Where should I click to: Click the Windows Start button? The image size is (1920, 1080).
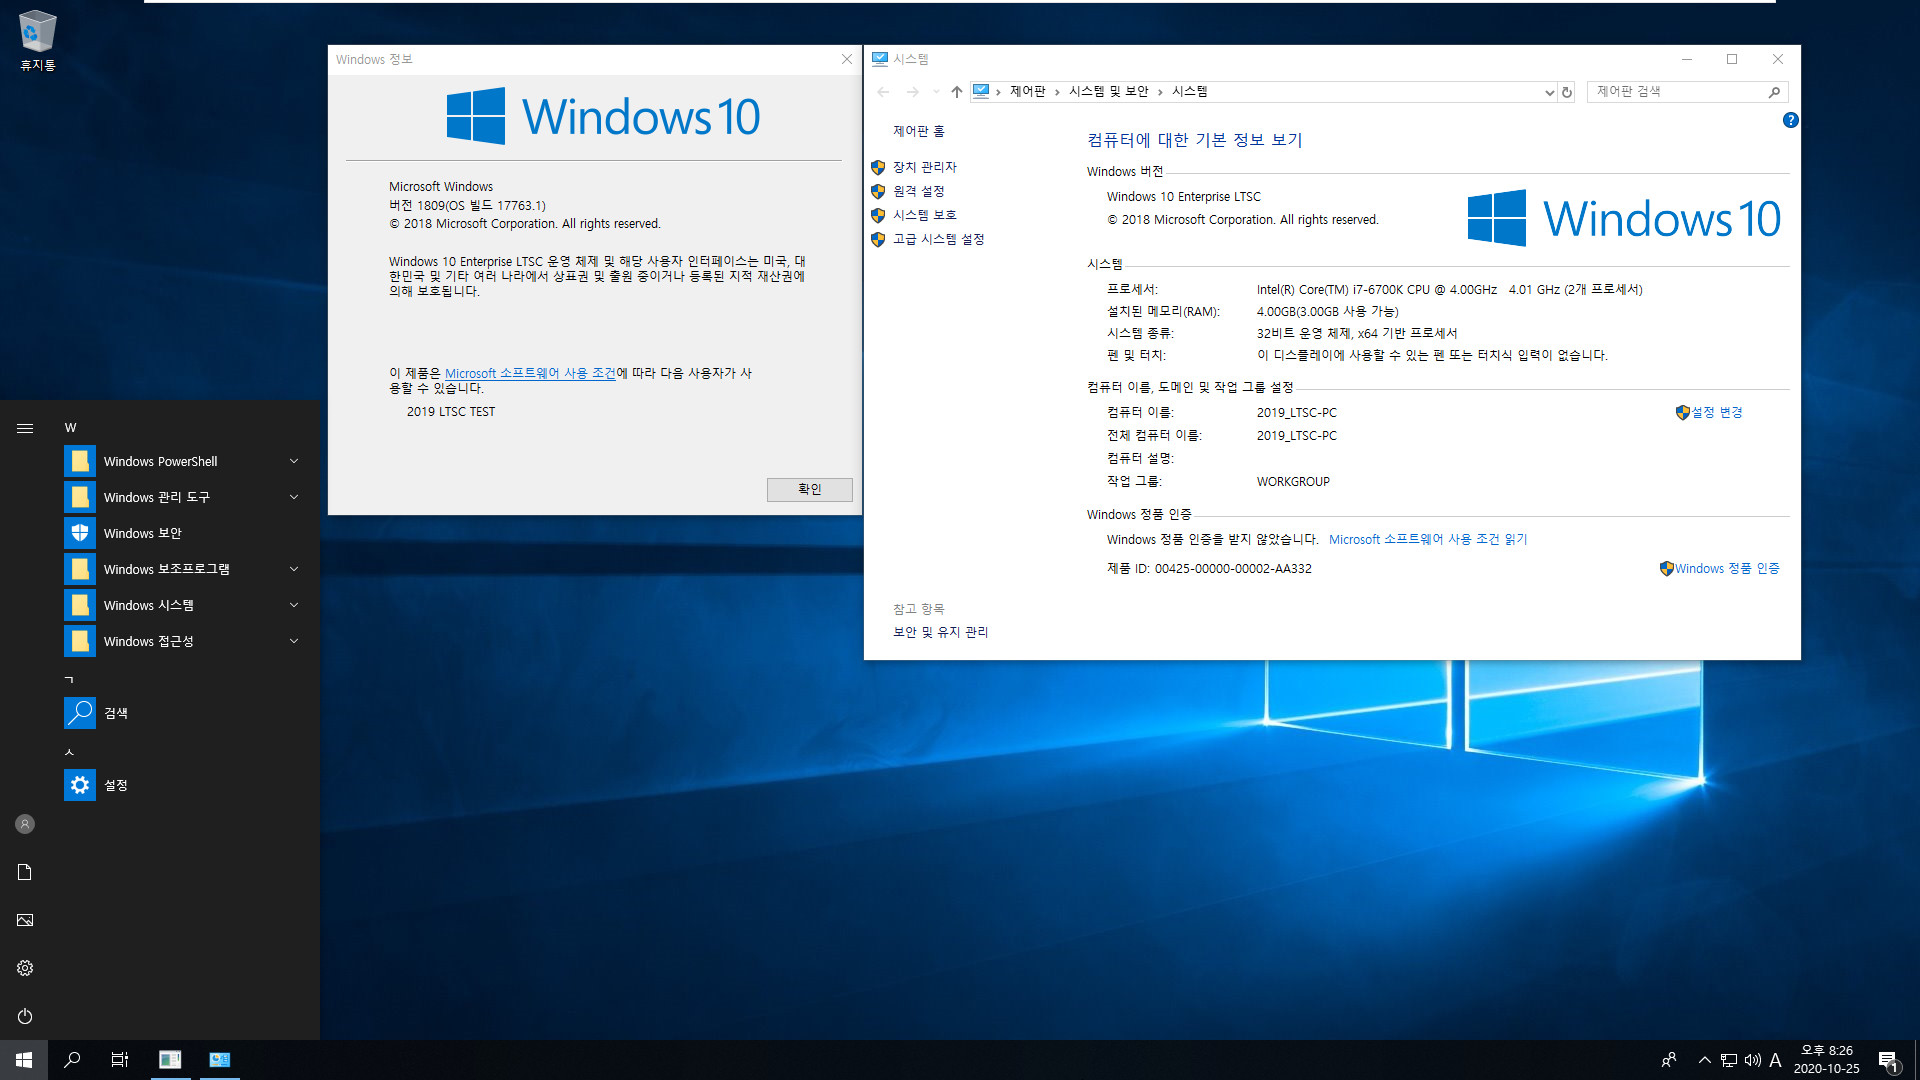pos(24,1060)
